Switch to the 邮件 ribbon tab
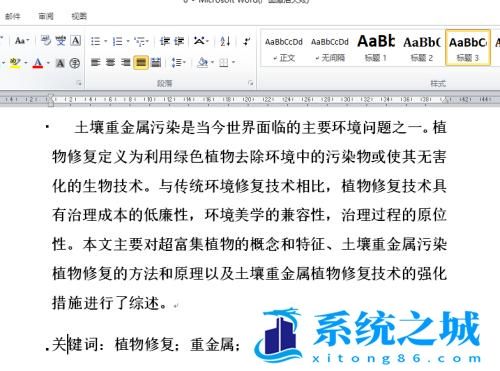500x371 pixels. point(13,16)
